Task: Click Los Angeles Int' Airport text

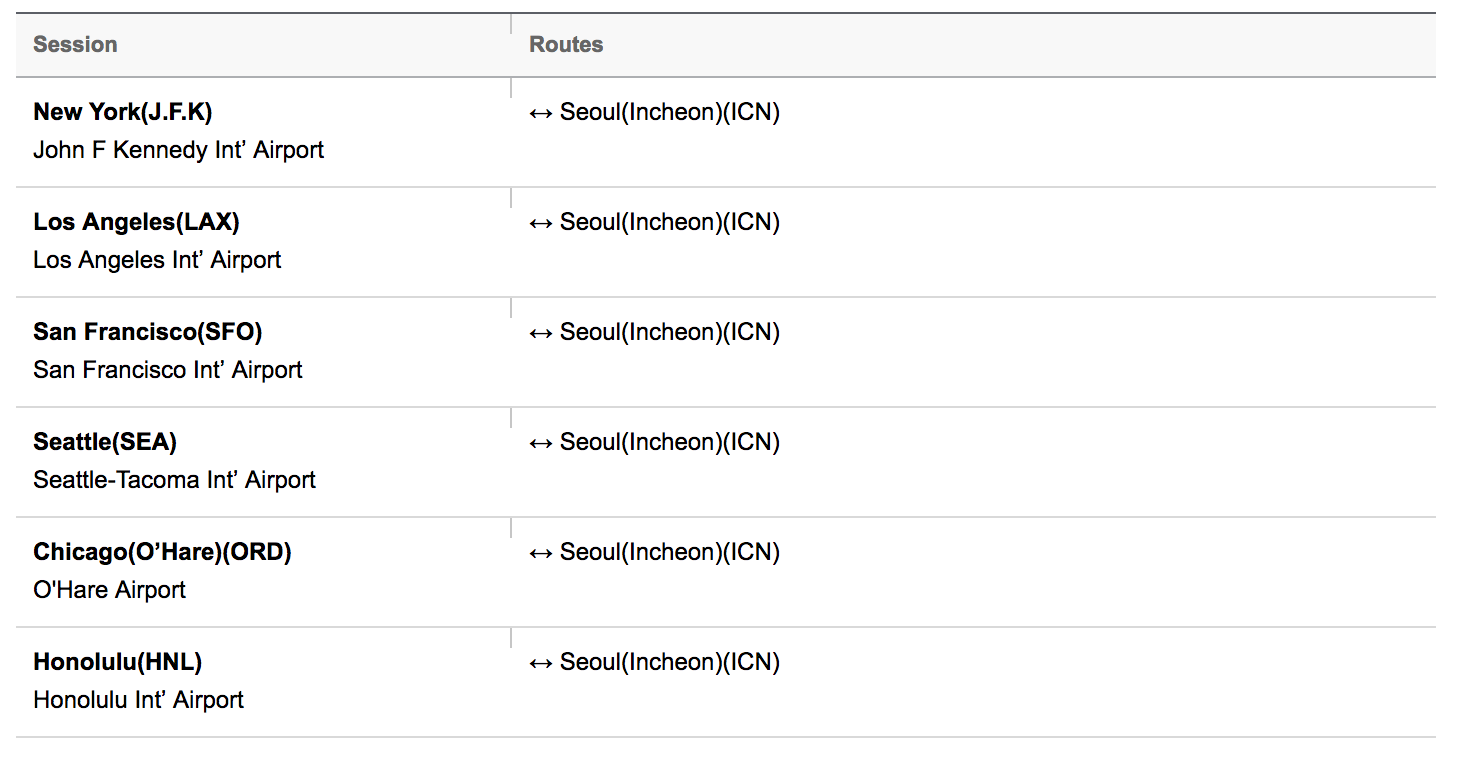Action: 157,260
